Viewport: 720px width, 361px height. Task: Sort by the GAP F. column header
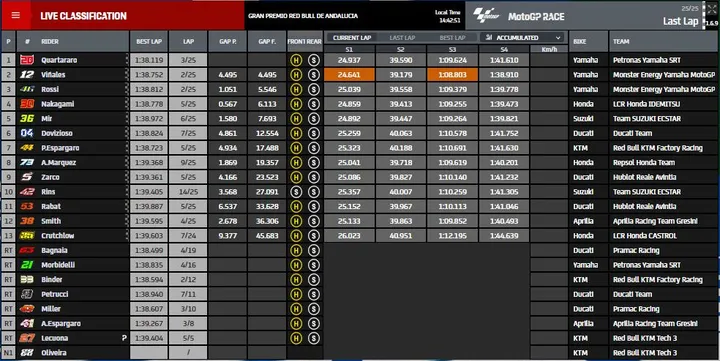(x=267, y=41)
